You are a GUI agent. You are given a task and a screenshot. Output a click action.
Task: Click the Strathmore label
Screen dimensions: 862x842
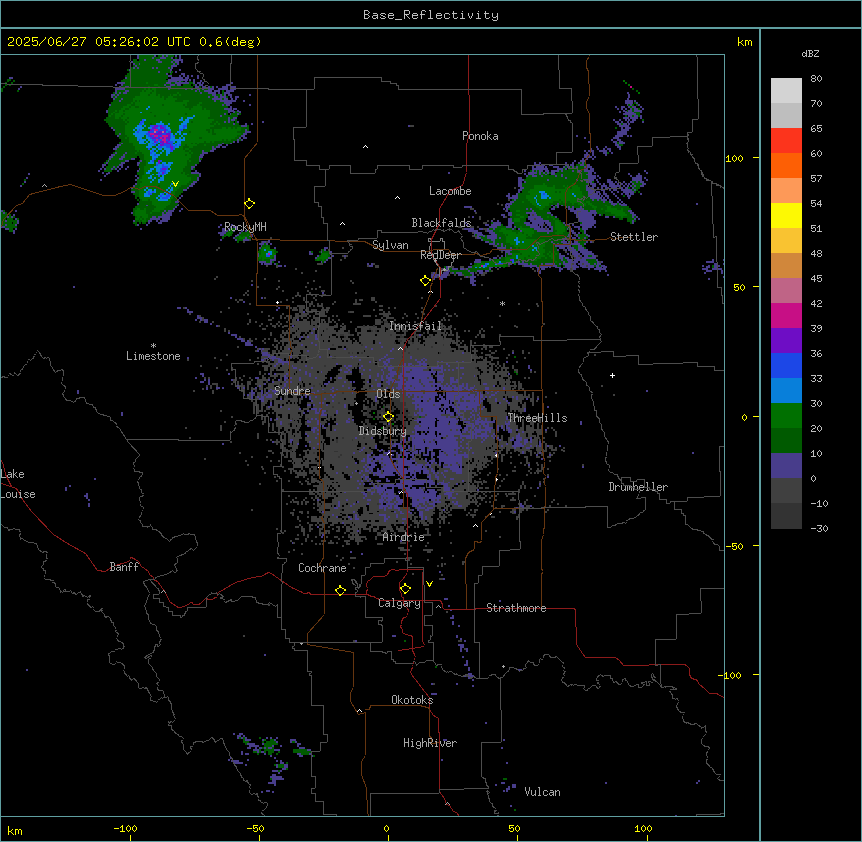[x=516, y=608]
